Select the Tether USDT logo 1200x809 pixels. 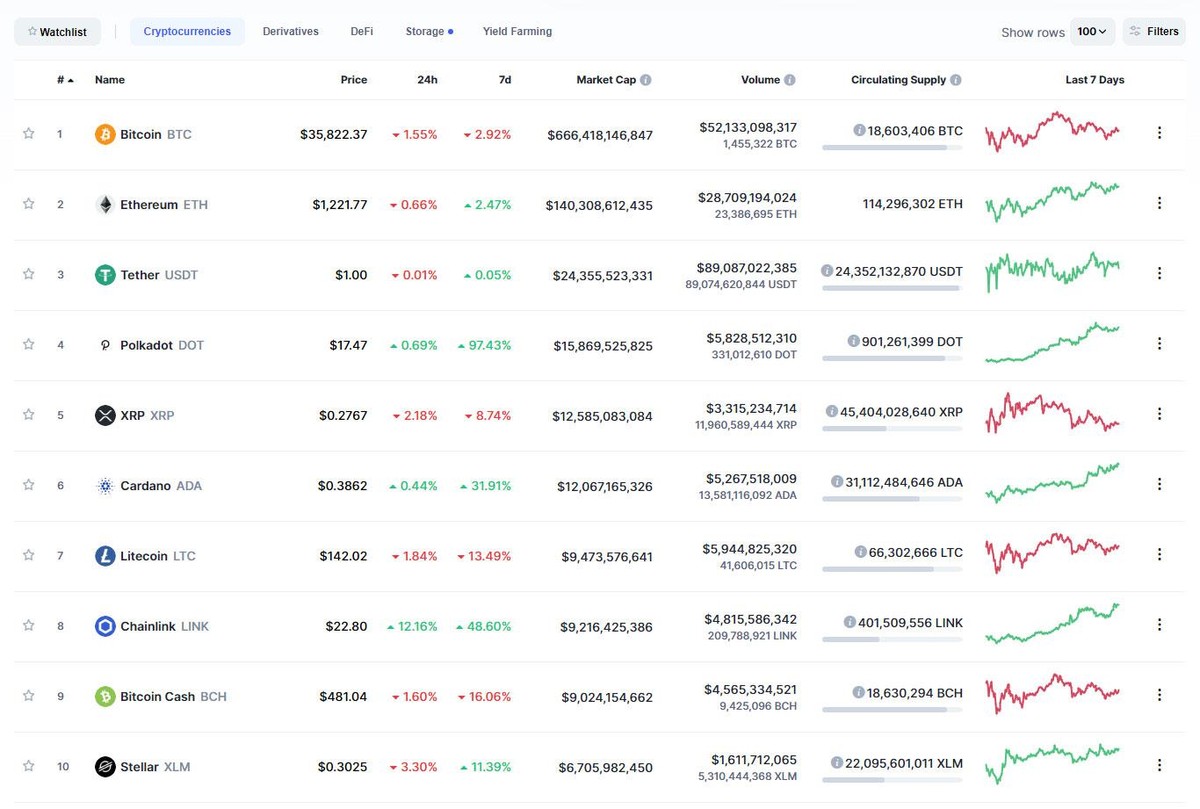[x=104, y=274]
